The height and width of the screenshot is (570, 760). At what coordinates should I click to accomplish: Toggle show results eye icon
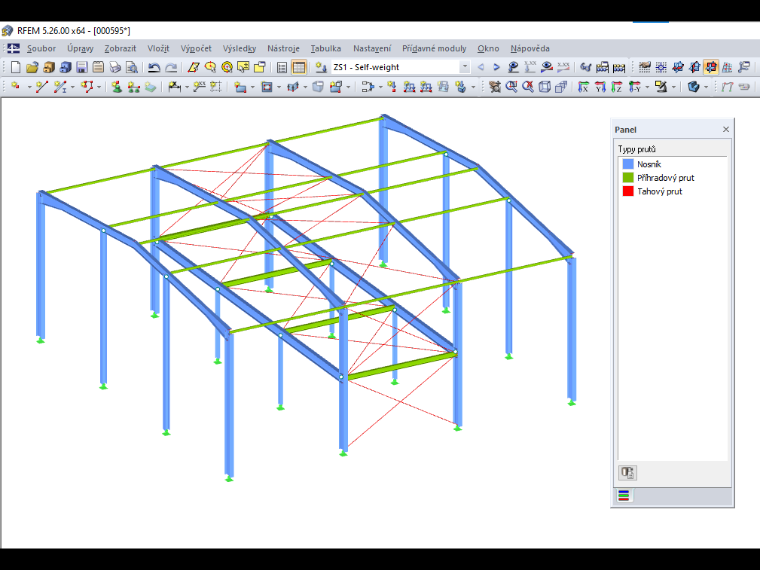547,67
